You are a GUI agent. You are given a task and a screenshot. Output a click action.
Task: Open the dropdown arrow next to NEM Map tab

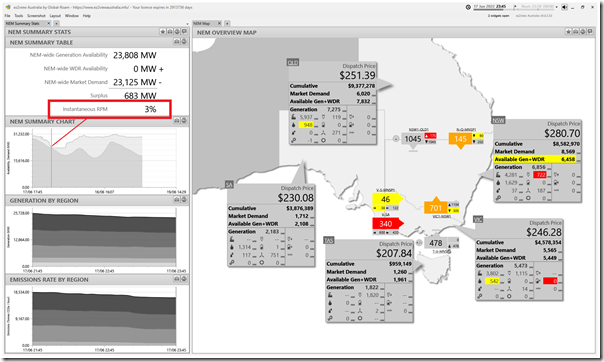coord(227,23)
